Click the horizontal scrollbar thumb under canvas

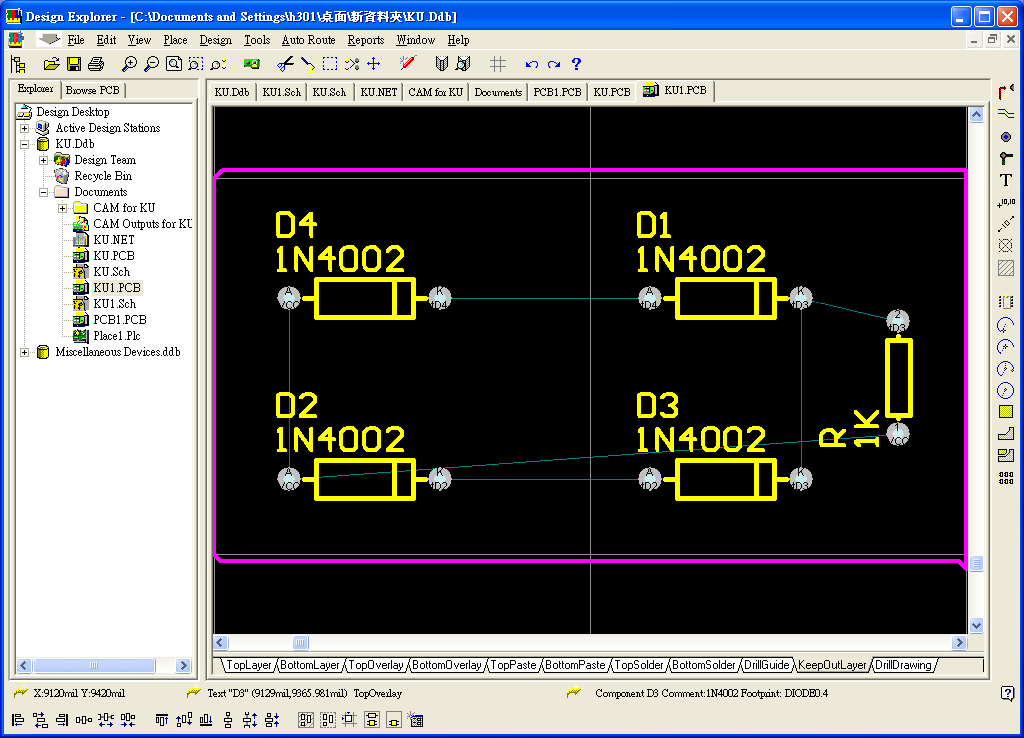coord(300,643)
